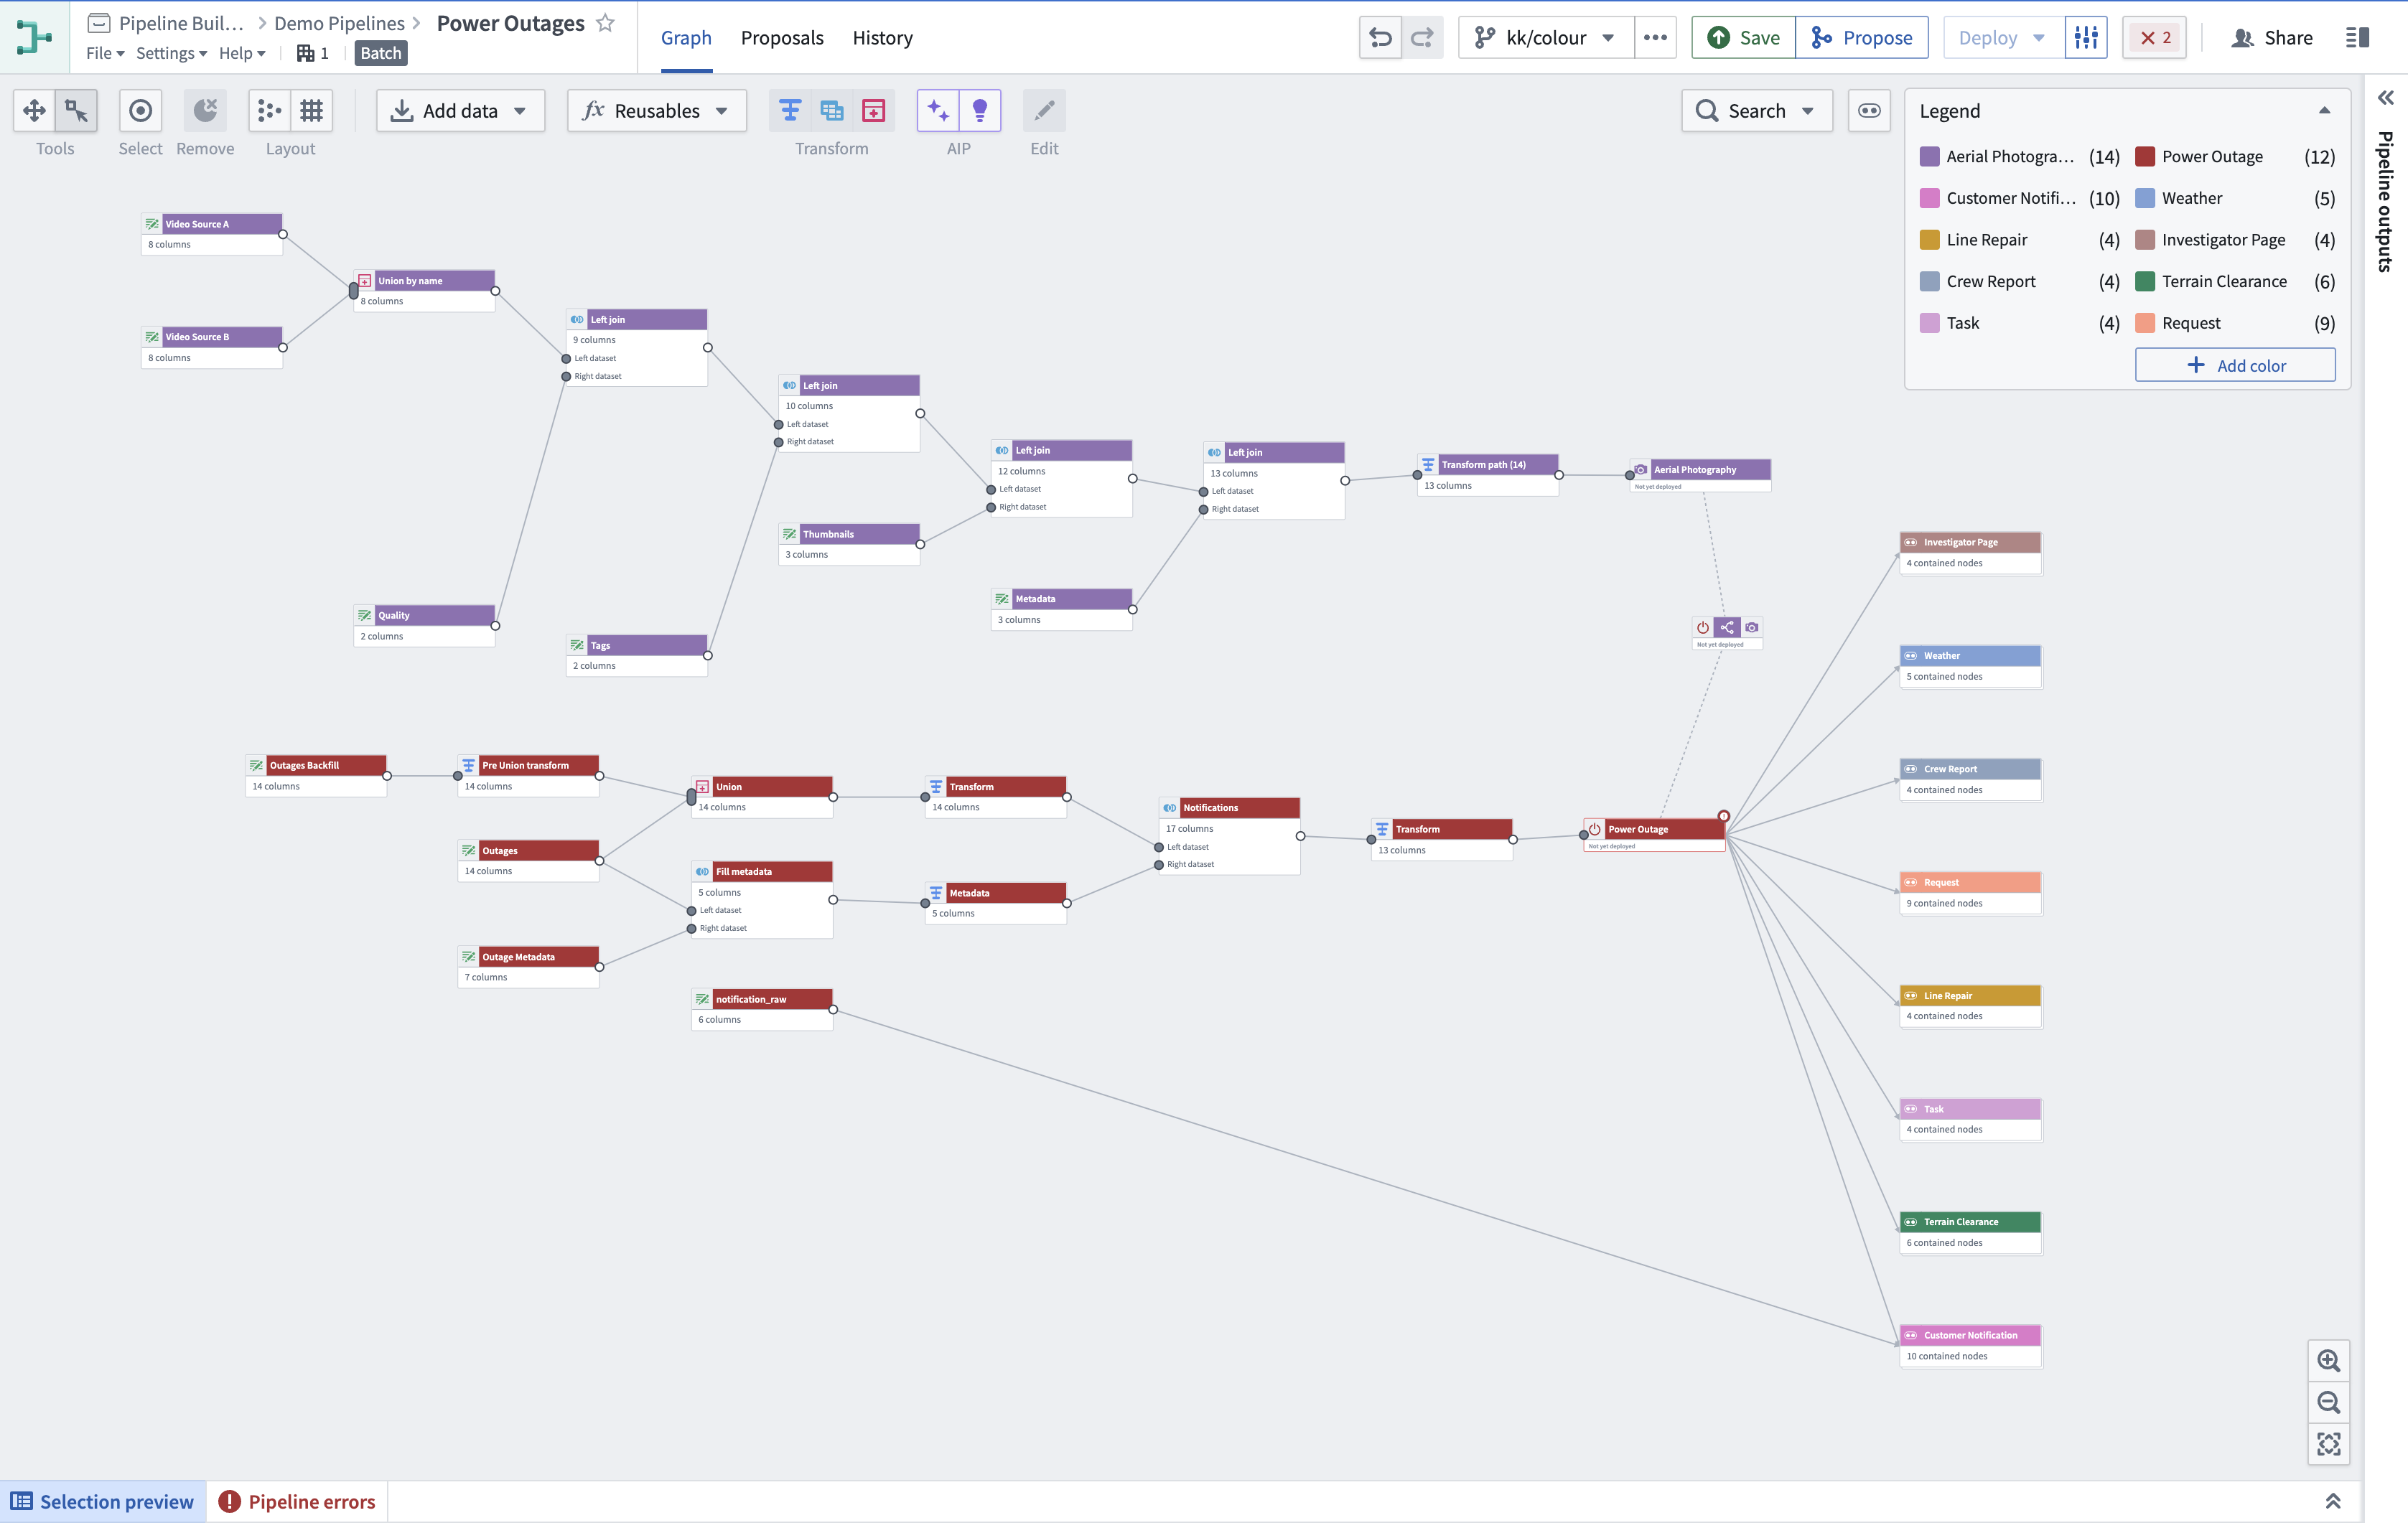Click the Save button
Image resolution: width=2408 pixels, height=1523 pixels.
(x=1743, y=38)
